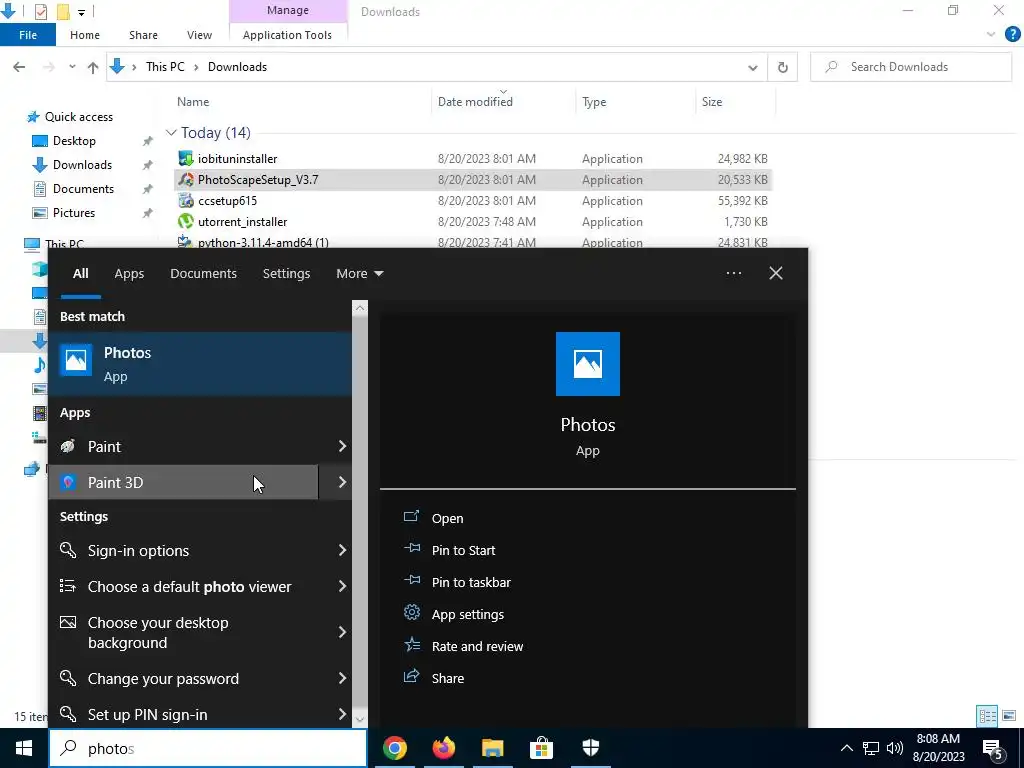Click the Search Downloads field
This screenshot has width=1024, height=768.
[911, 67]
